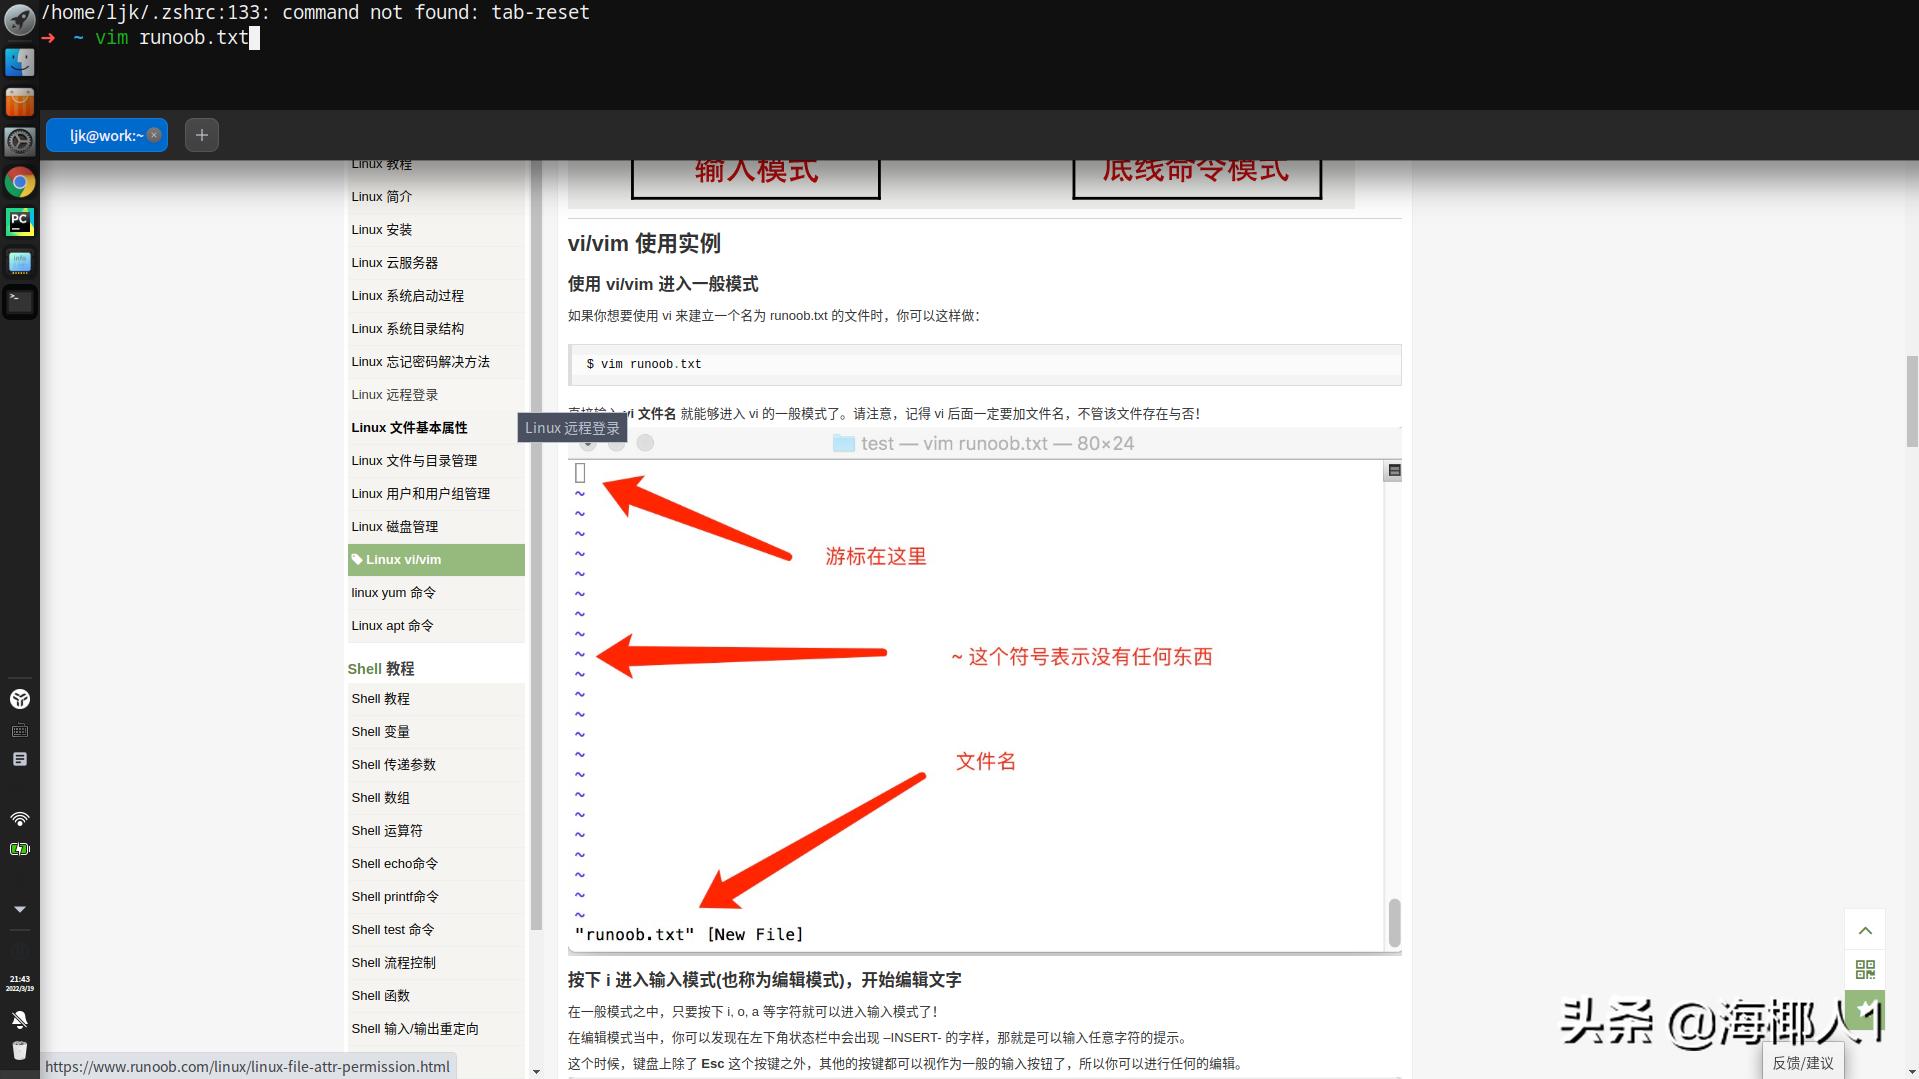Open system settings via the gear icon
This screenshot has height=1079, width=1919.
point(20,141)
